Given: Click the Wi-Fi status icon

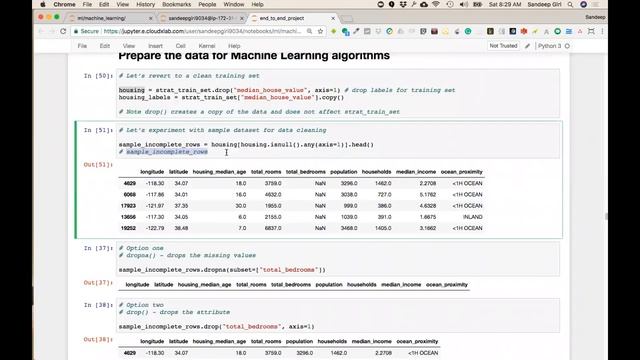Looking at the screenshot, I should [436, 4].
